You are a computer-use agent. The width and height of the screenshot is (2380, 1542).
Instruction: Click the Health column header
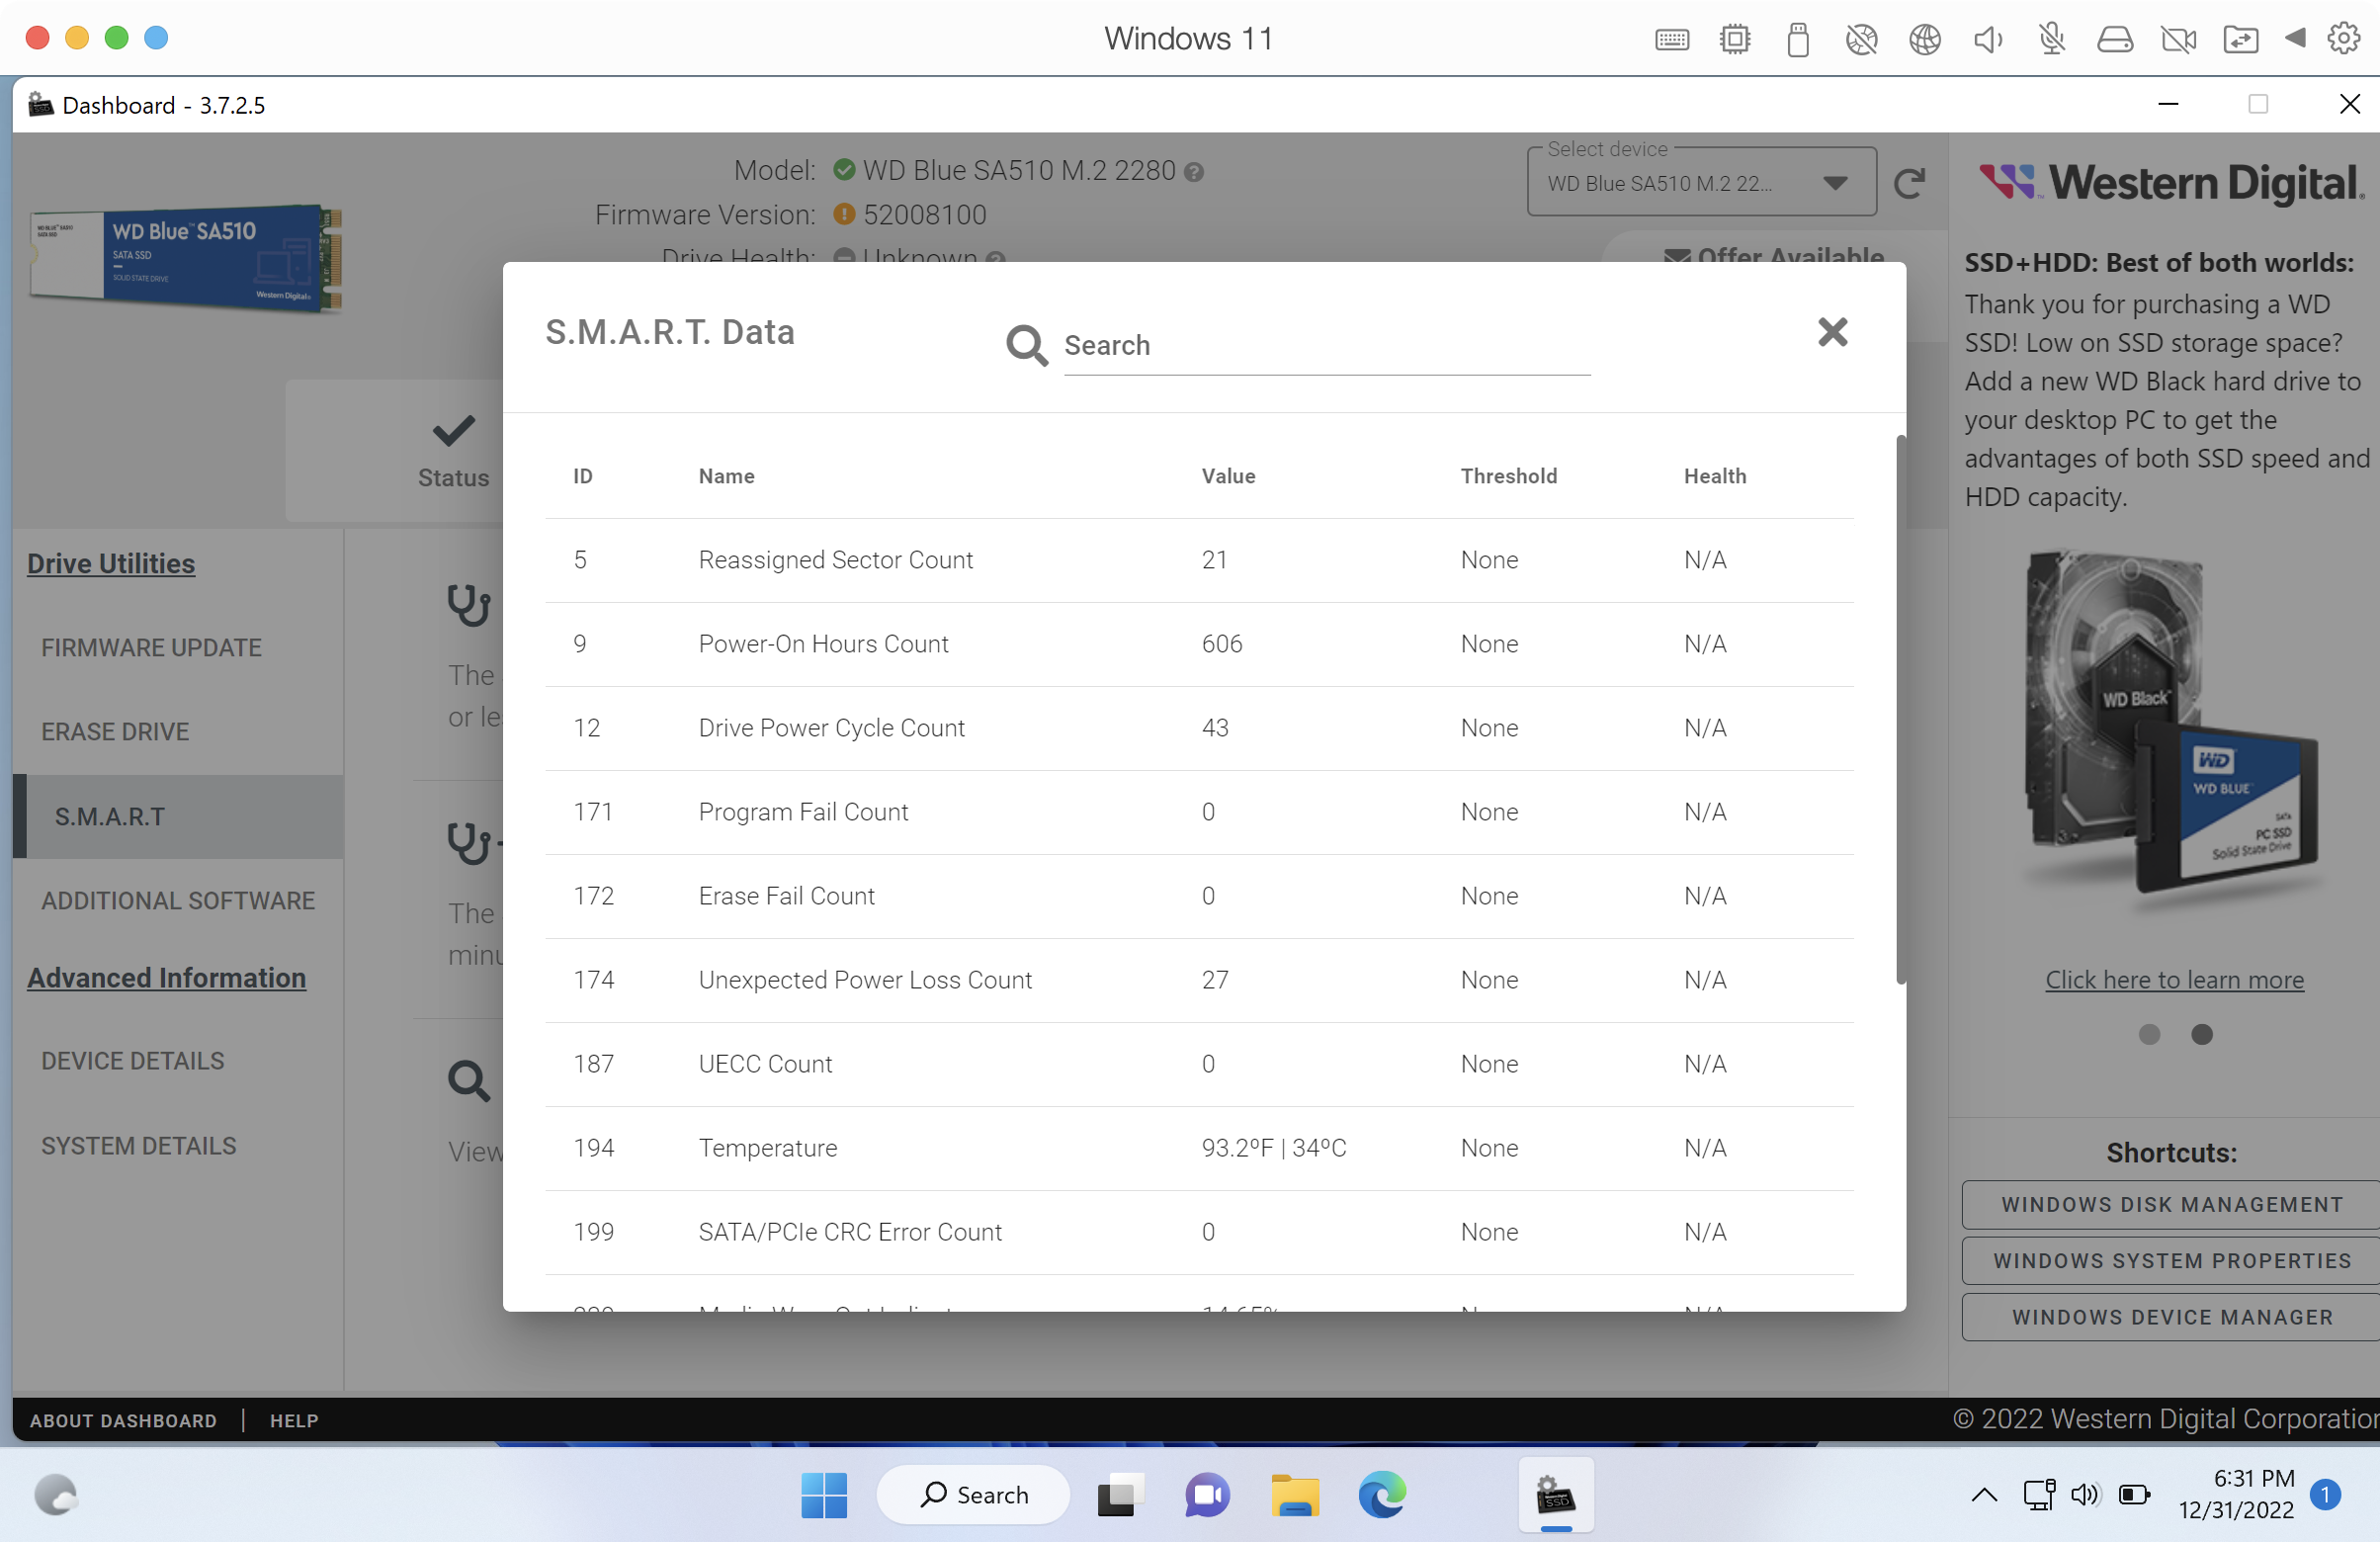(x=1714, y=476)
